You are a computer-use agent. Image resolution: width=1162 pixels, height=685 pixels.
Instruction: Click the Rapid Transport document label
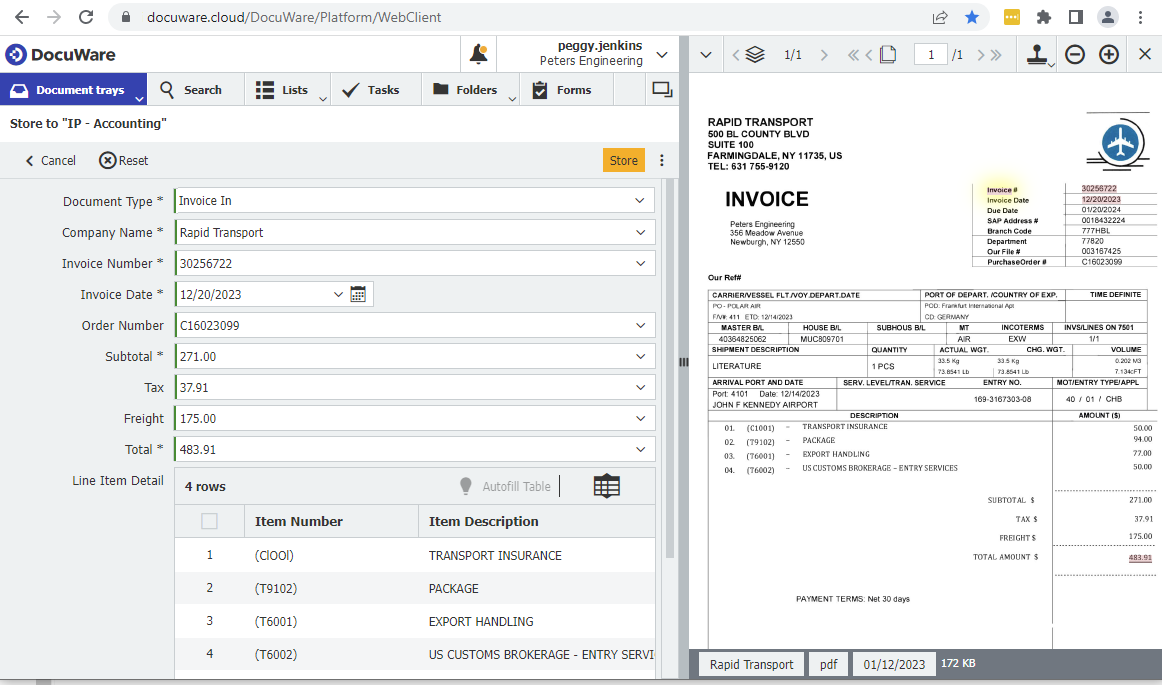point(751,664)
